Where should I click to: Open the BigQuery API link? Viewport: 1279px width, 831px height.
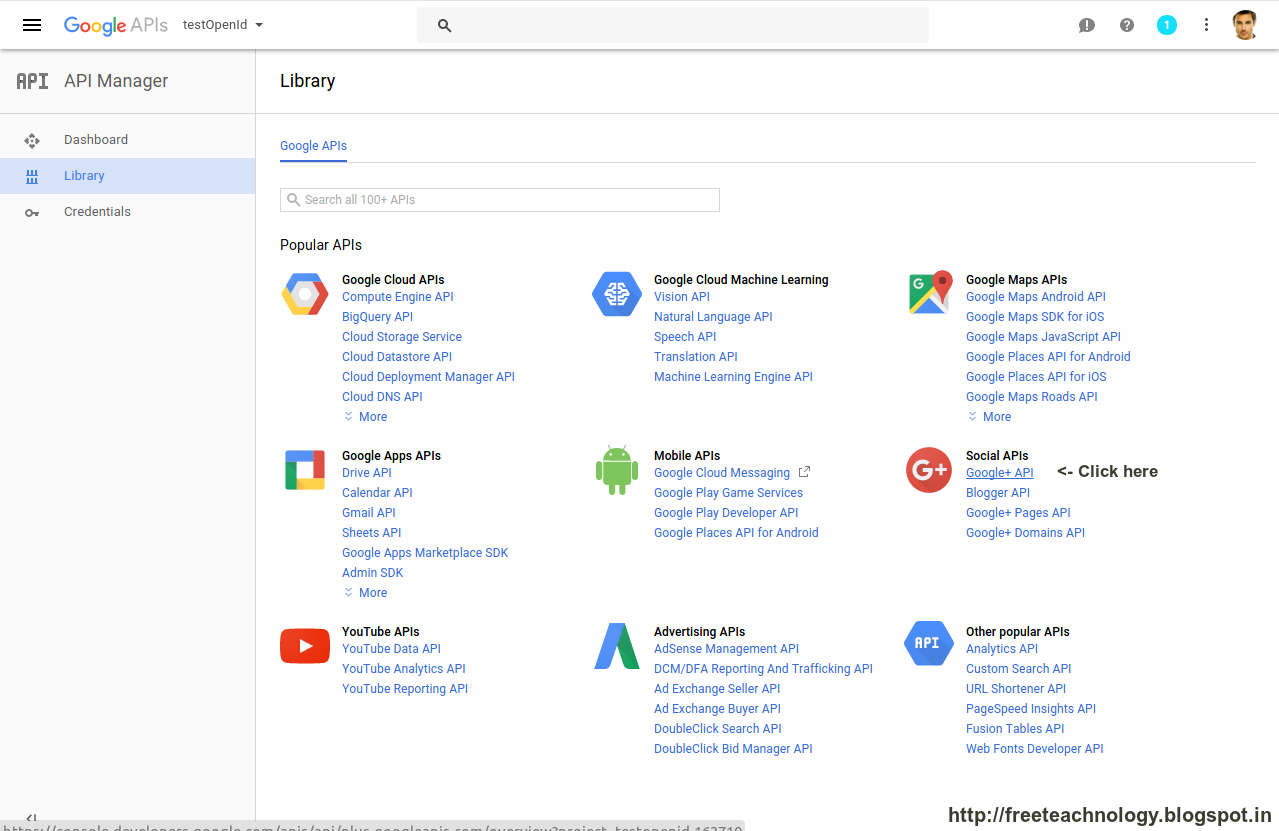377,317
